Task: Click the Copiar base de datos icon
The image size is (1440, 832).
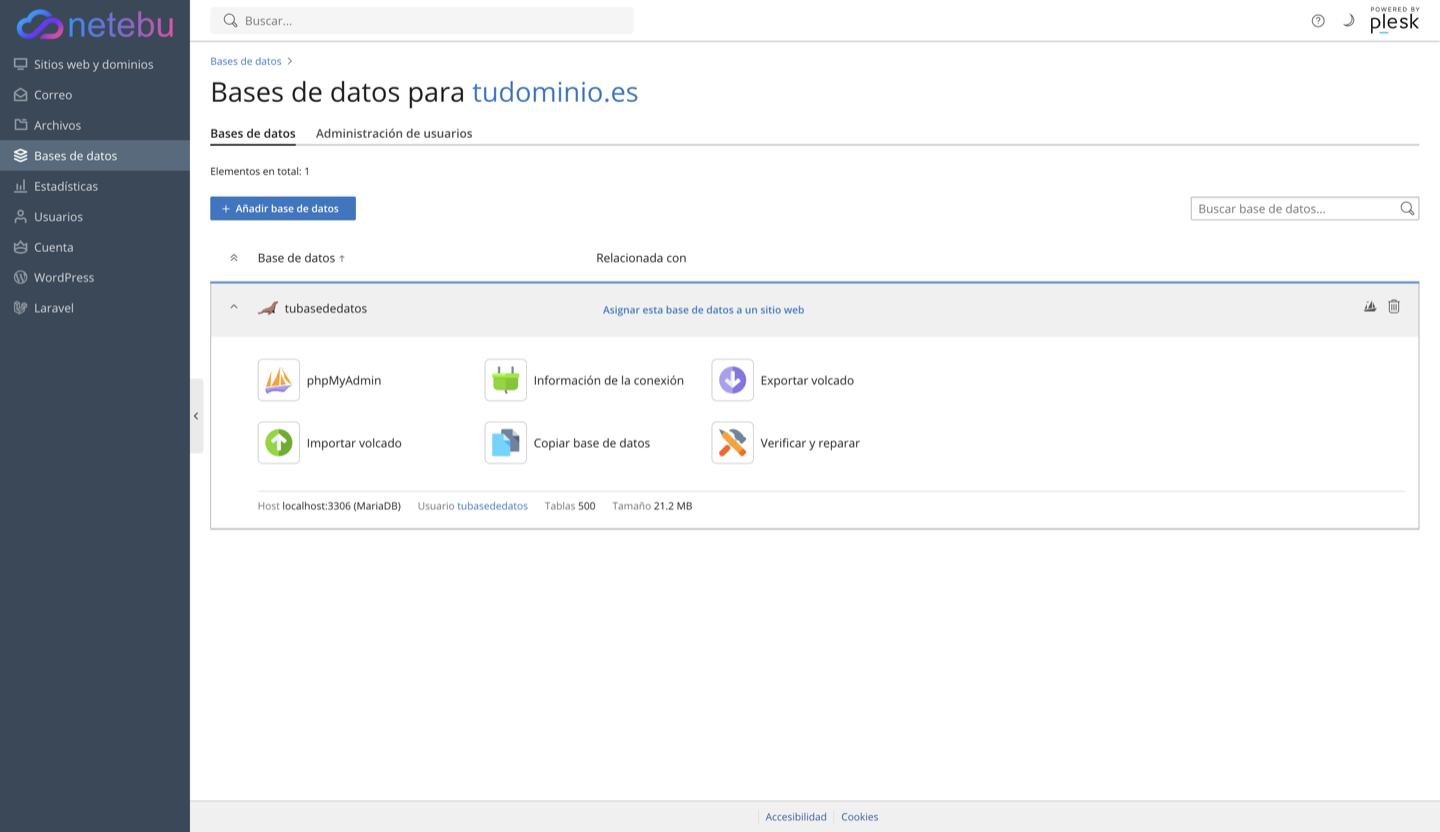Action: point(506,442)
